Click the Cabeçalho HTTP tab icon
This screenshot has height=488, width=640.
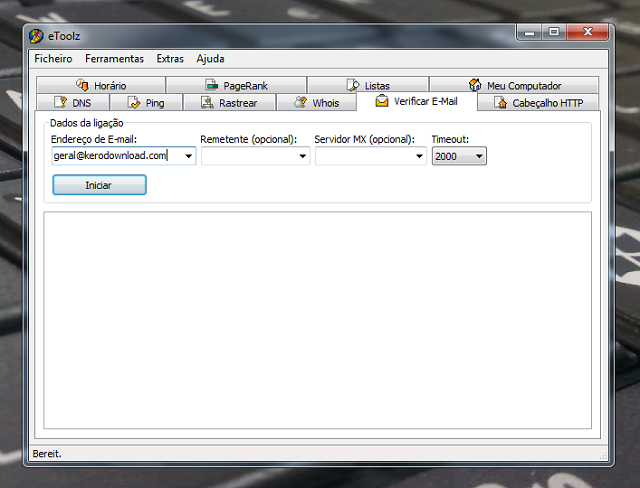coord(500,102)
